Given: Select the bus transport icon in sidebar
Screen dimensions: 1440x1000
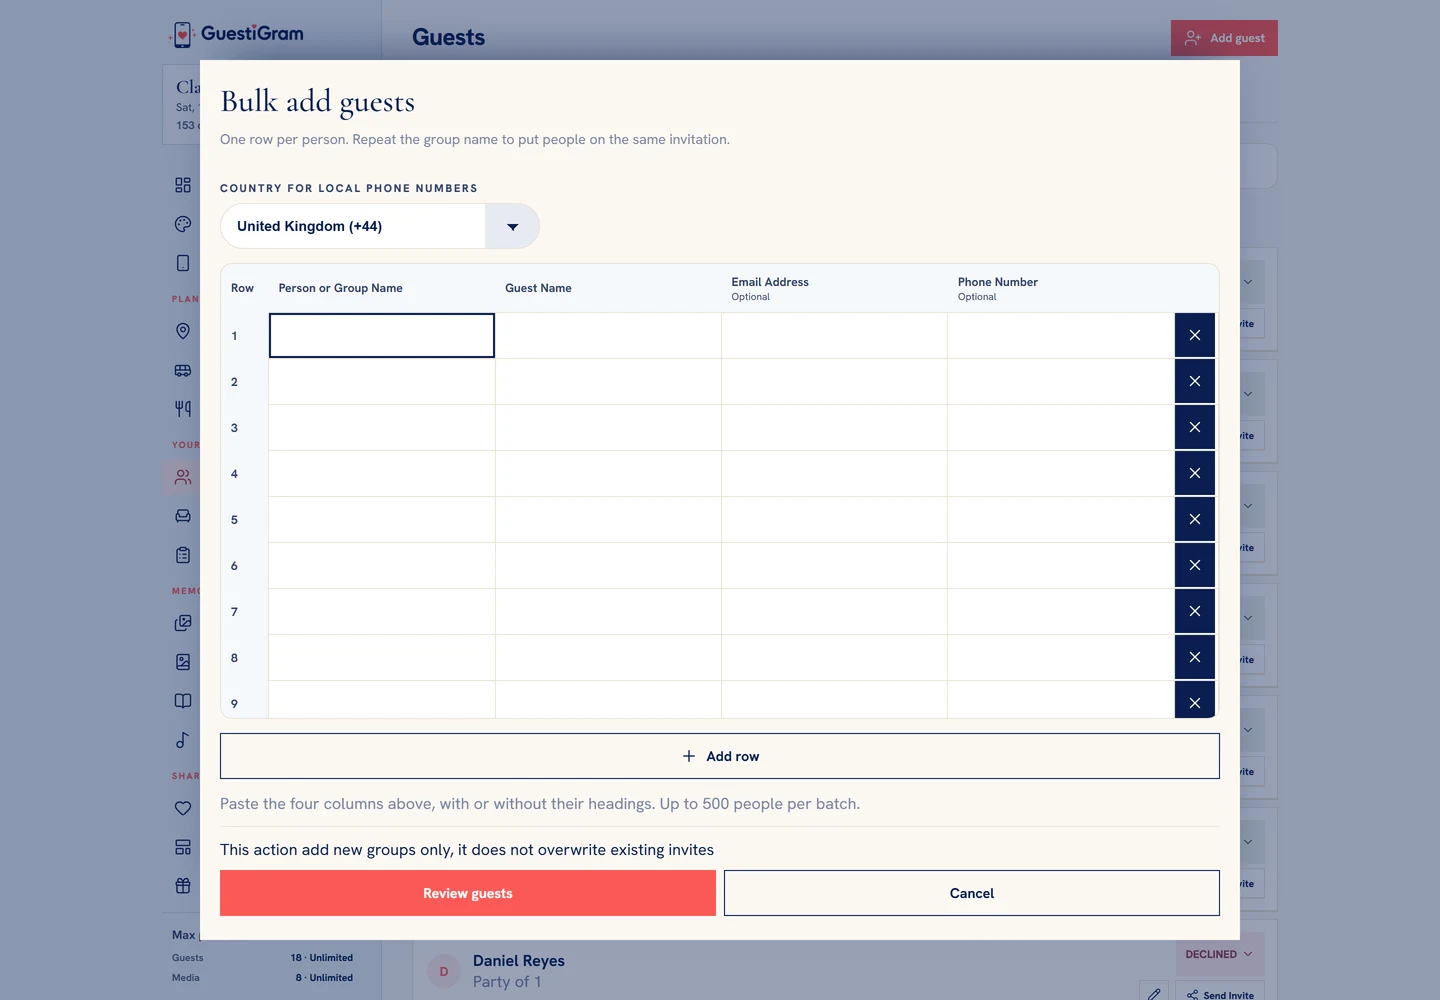Looking at the screenshot, I should point(183,370).
